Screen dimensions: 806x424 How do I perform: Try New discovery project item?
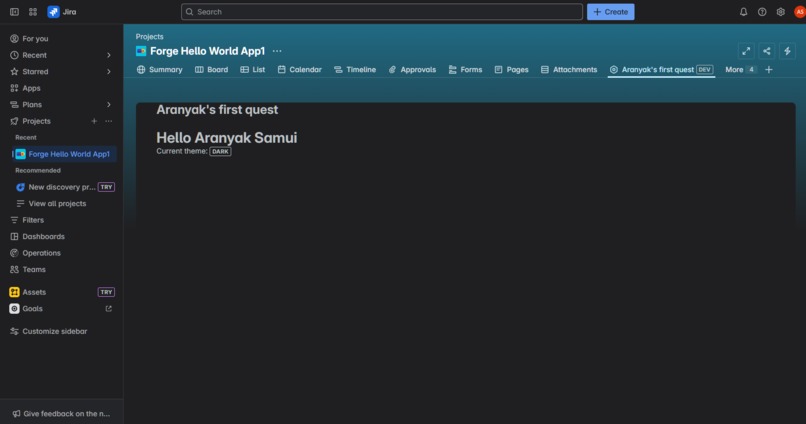click(x=64, y=187)
